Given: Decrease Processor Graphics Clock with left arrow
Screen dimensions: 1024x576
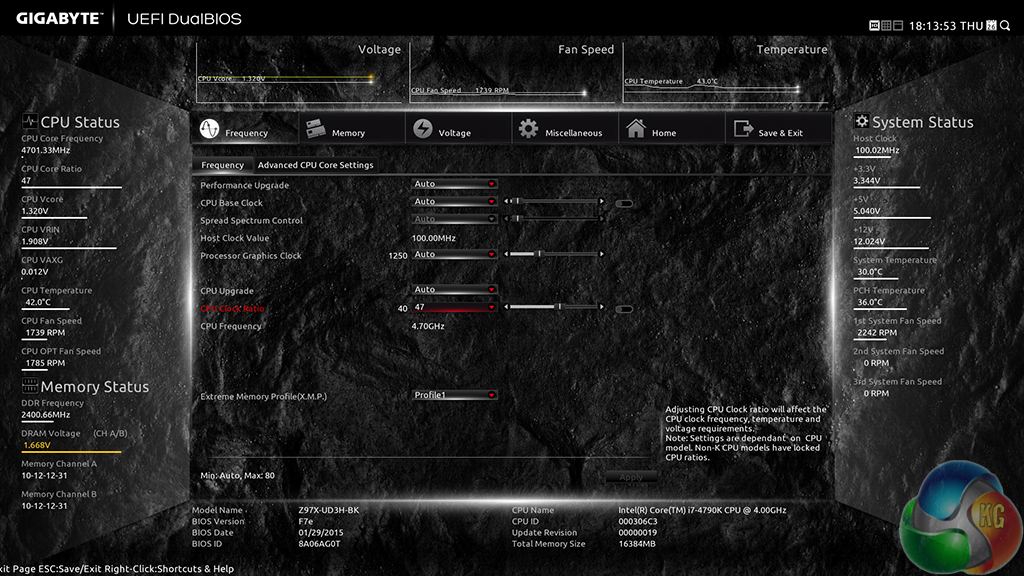Looking at the screenshot, I should [506, 254].
